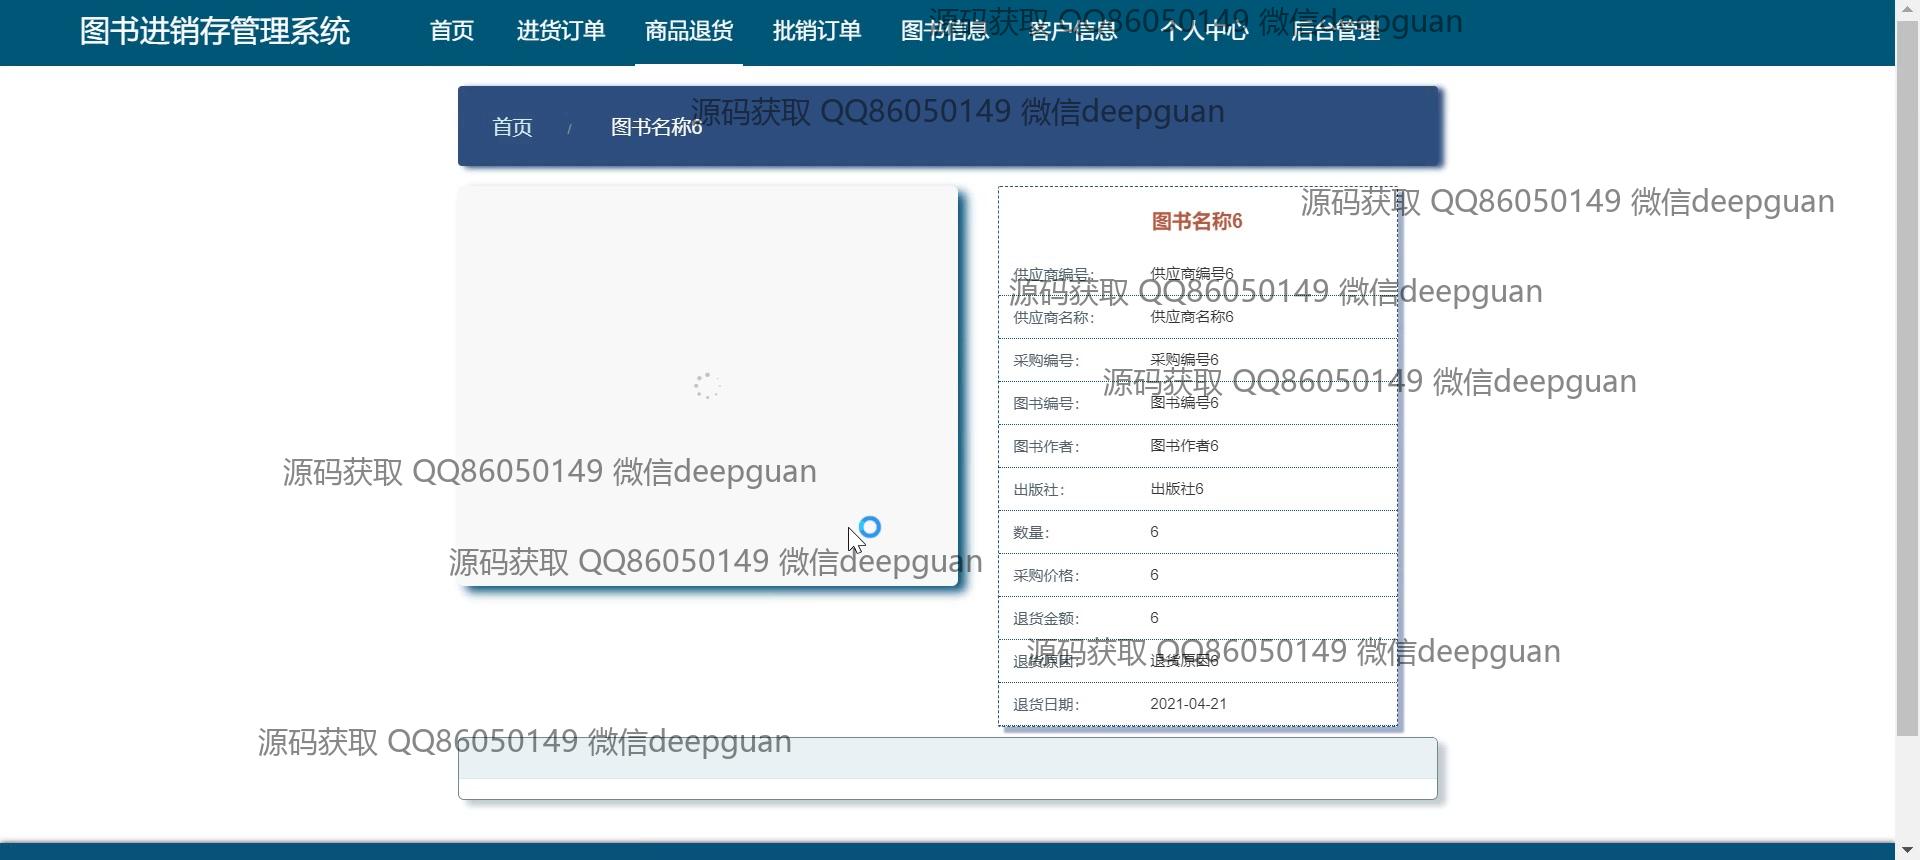
Task: Go to 个人中心 in the navigation bar
Action: pyautogui.click(x=1203, y=31)
